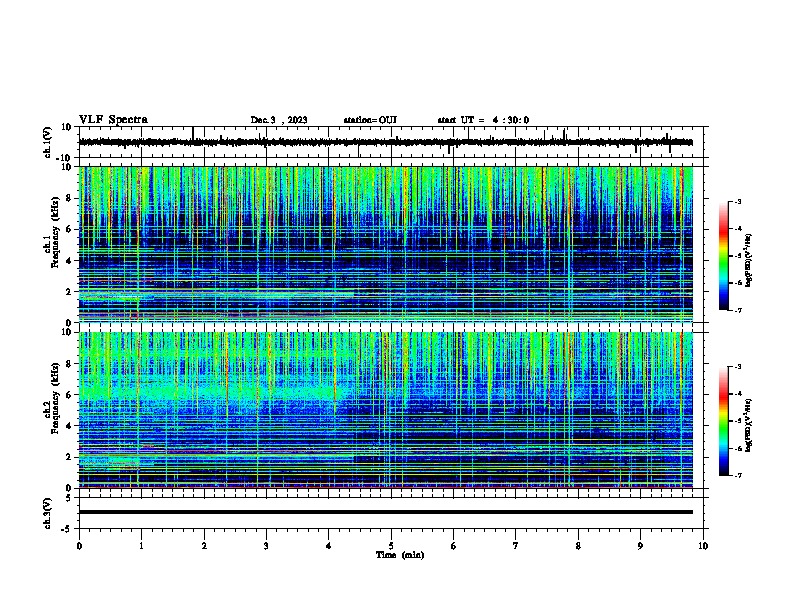Click the "-7" value on lower color bar
Image resolution: width=792 pixels, height=612 pixels.
[x=738, y=475]
